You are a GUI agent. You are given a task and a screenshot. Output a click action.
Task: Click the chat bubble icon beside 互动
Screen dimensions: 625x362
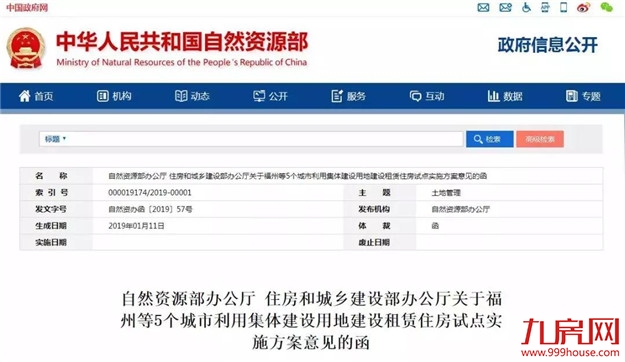coord(415,96)
